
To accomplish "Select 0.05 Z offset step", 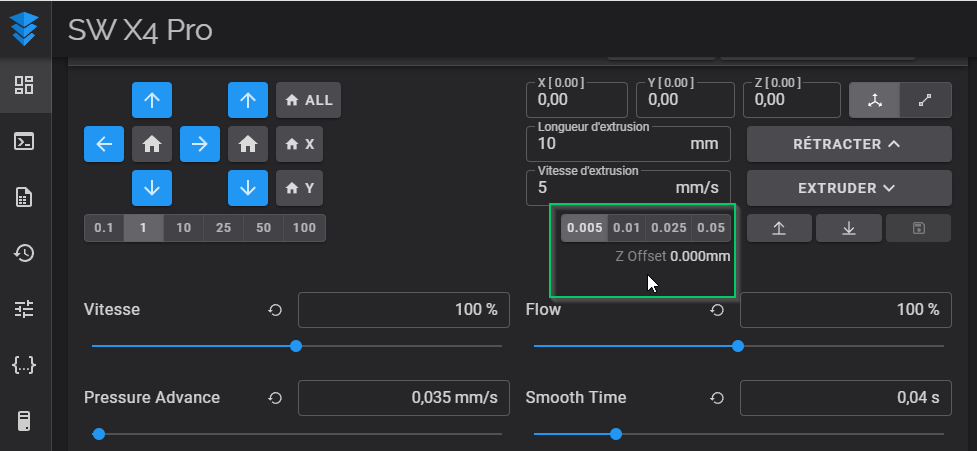I will tap(711, 228).
